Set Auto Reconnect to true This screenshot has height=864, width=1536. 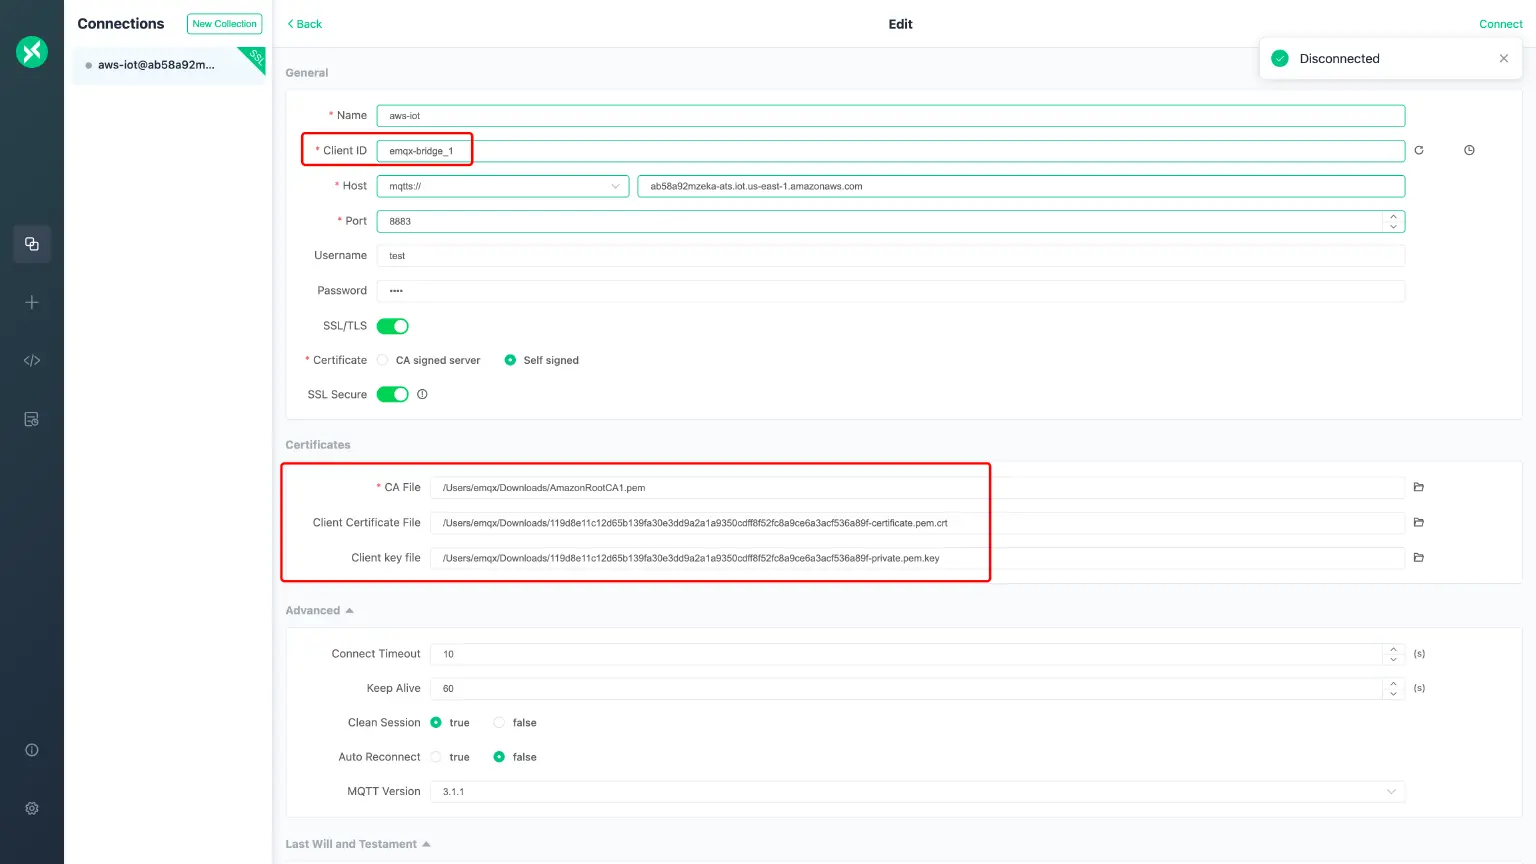[x=436, y=757]
